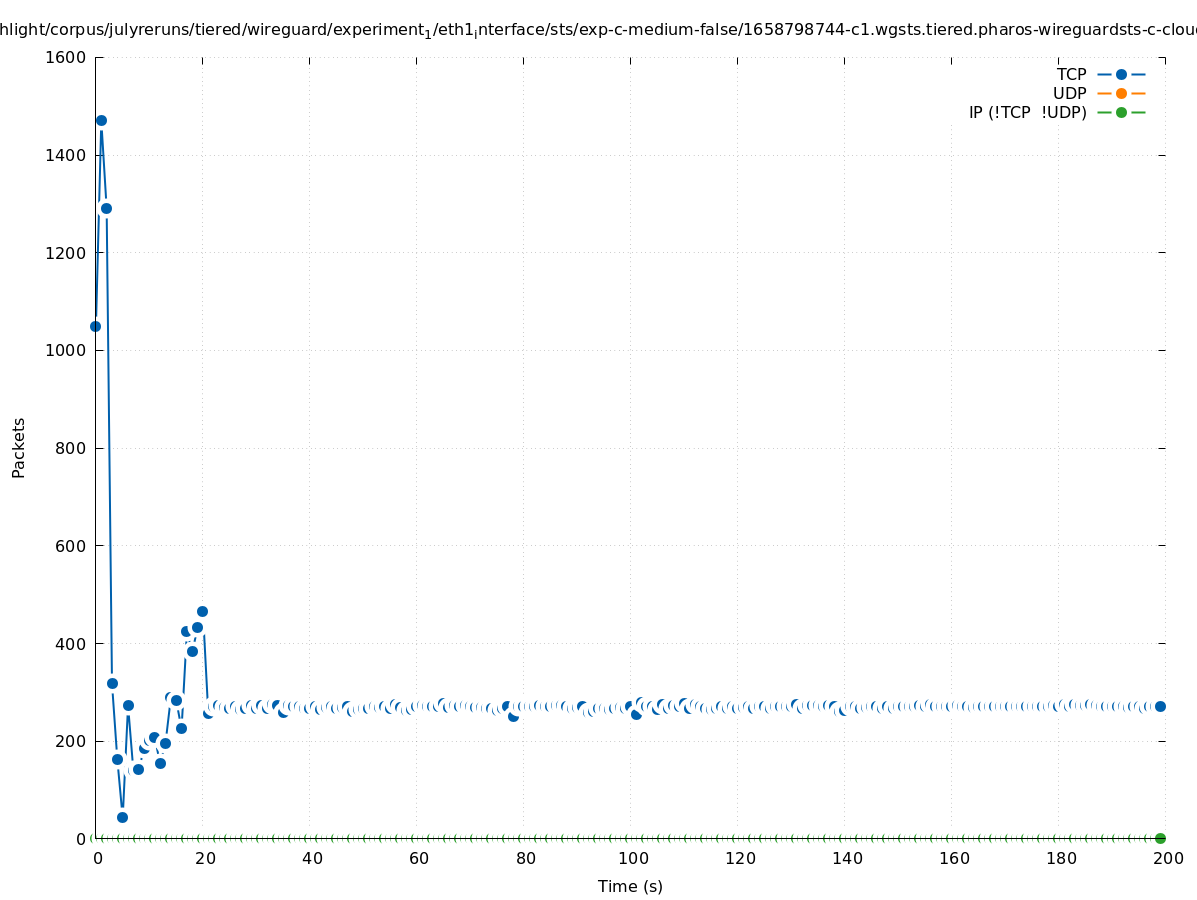Viewport: 1197px width, 900px height.
Task: Click the first TCP point at time zero
Action: [x=95, y=326]
